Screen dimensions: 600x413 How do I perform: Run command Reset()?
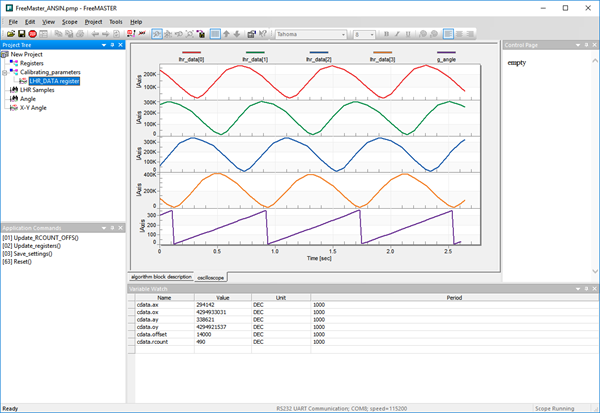(17, 262)
